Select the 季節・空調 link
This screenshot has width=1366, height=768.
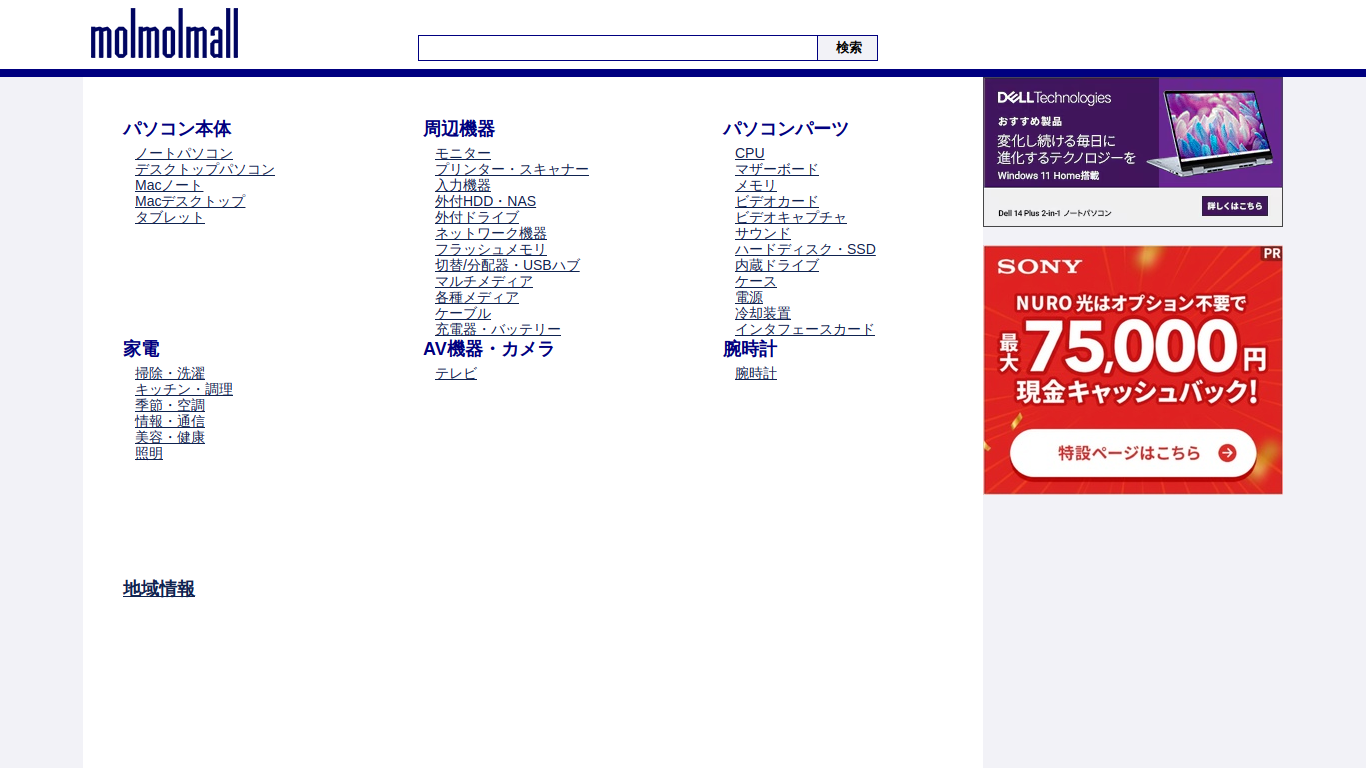(170, 405)
